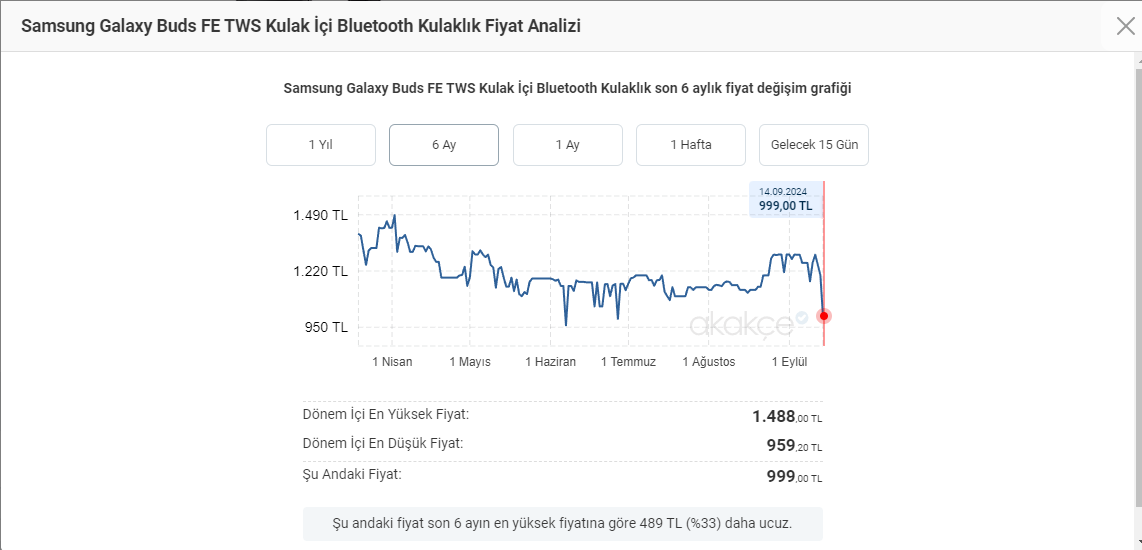Open the 1 Hafta tab

tap(691, 145)
